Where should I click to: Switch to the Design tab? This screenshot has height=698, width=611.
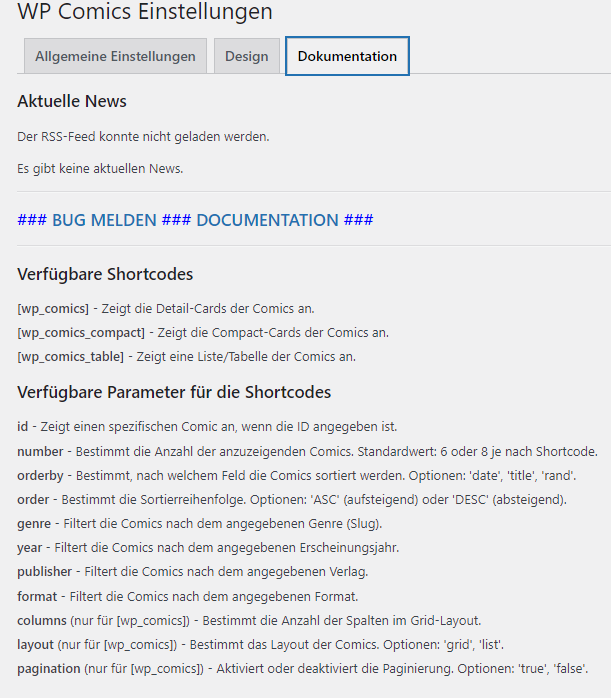click(x=247, y=56)
